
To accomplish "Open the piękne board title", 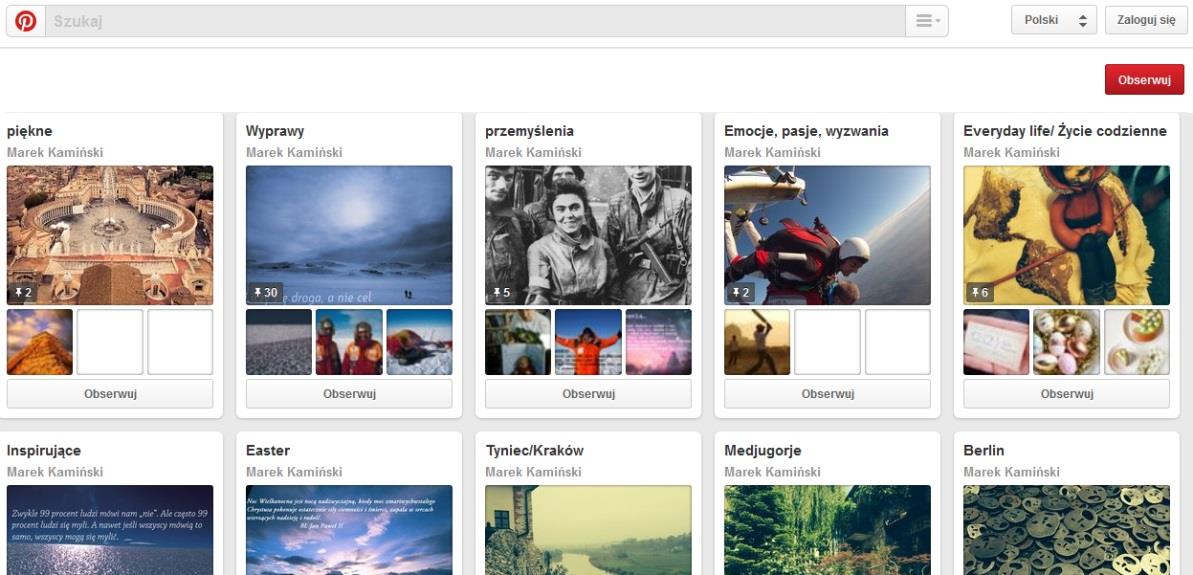I will tap(30, 131).
